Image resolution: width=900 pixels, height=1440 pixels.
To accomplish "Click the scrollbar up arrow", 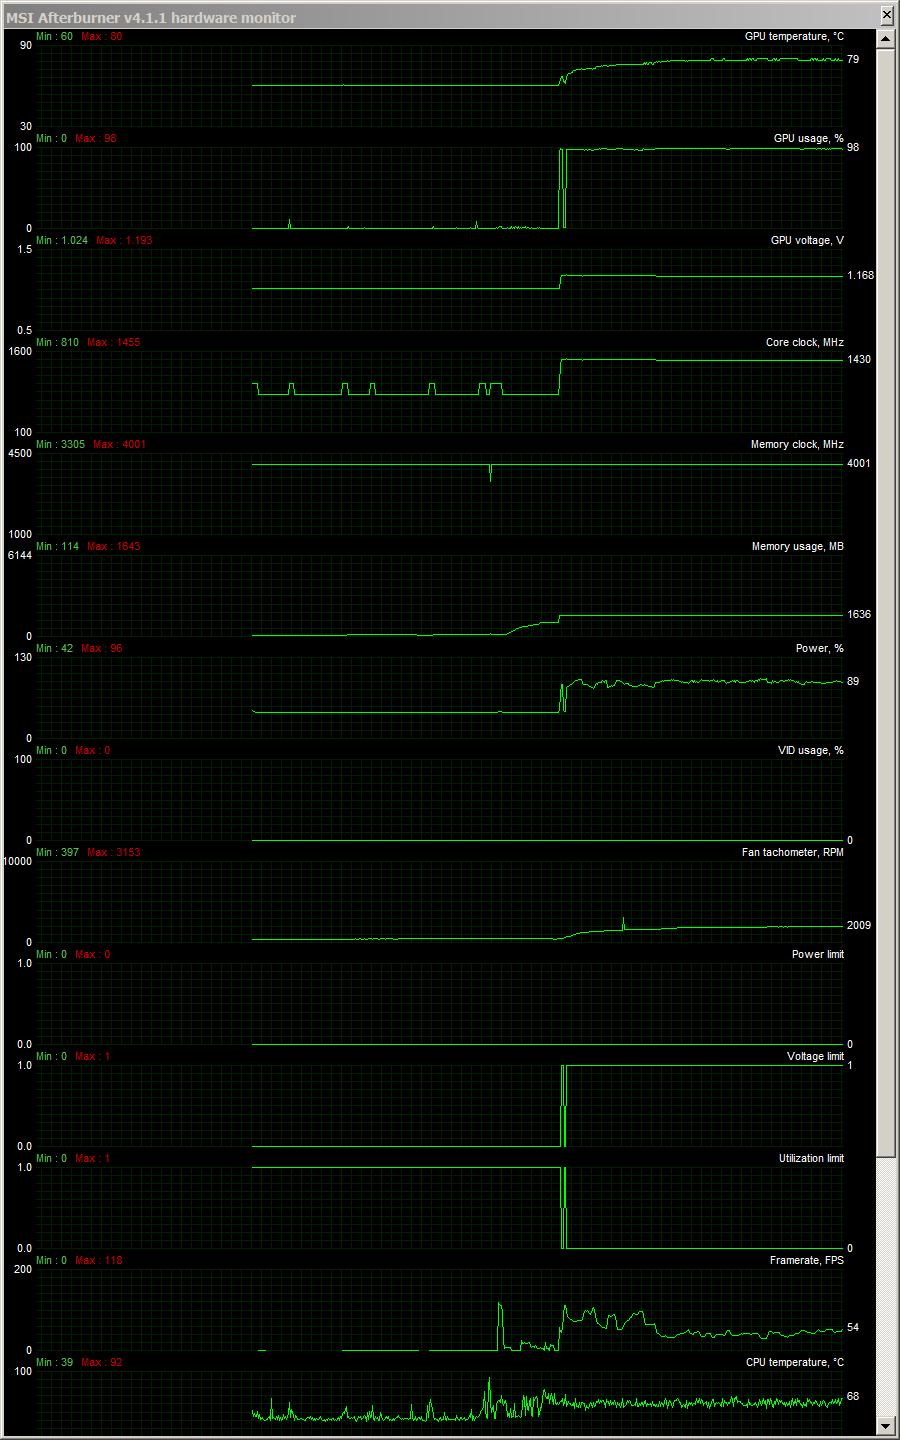I will 886,39.
